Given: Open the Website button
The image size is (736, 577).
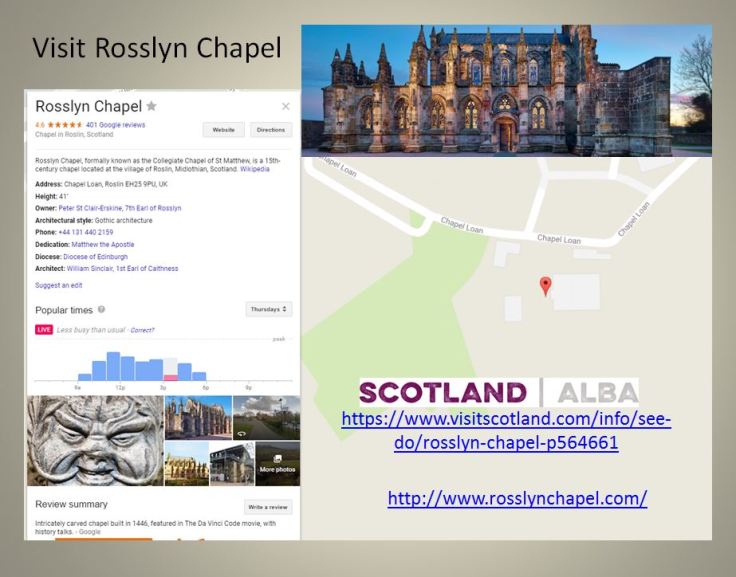Looking at the screenshot, I should [x=223, y=130].
